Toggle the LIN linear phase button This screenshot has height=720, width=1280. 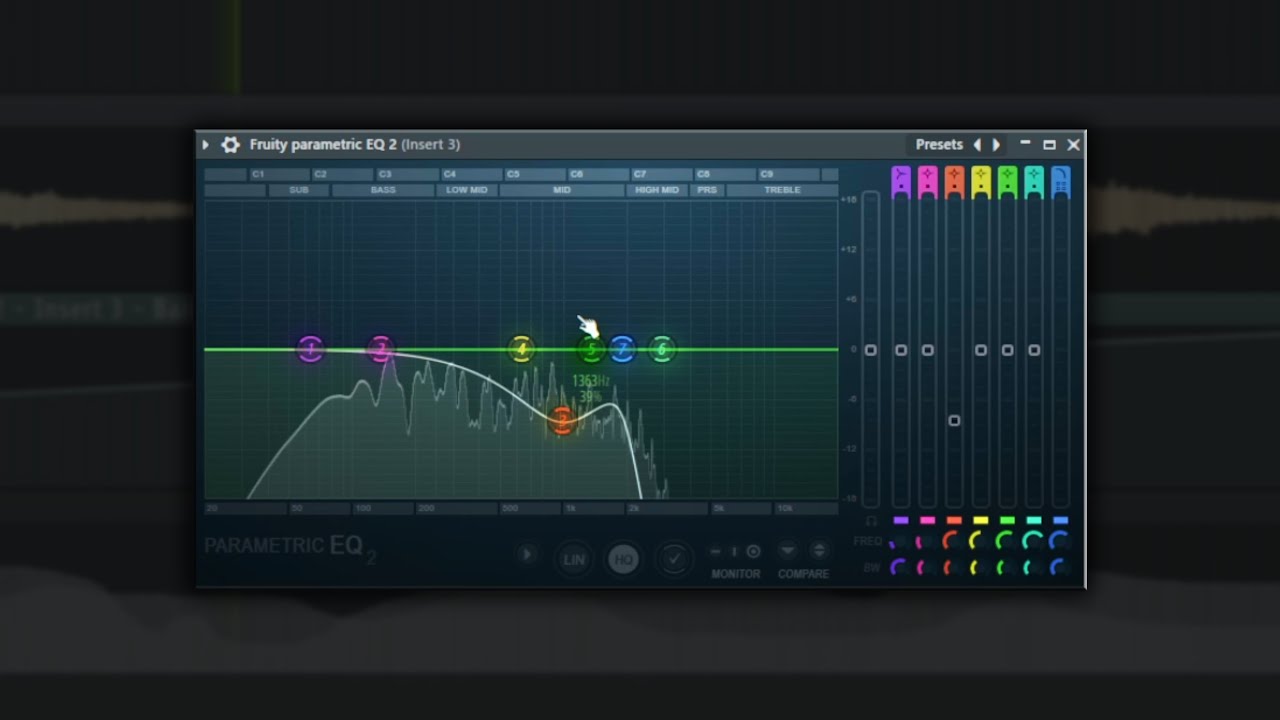tap(574, 559)
